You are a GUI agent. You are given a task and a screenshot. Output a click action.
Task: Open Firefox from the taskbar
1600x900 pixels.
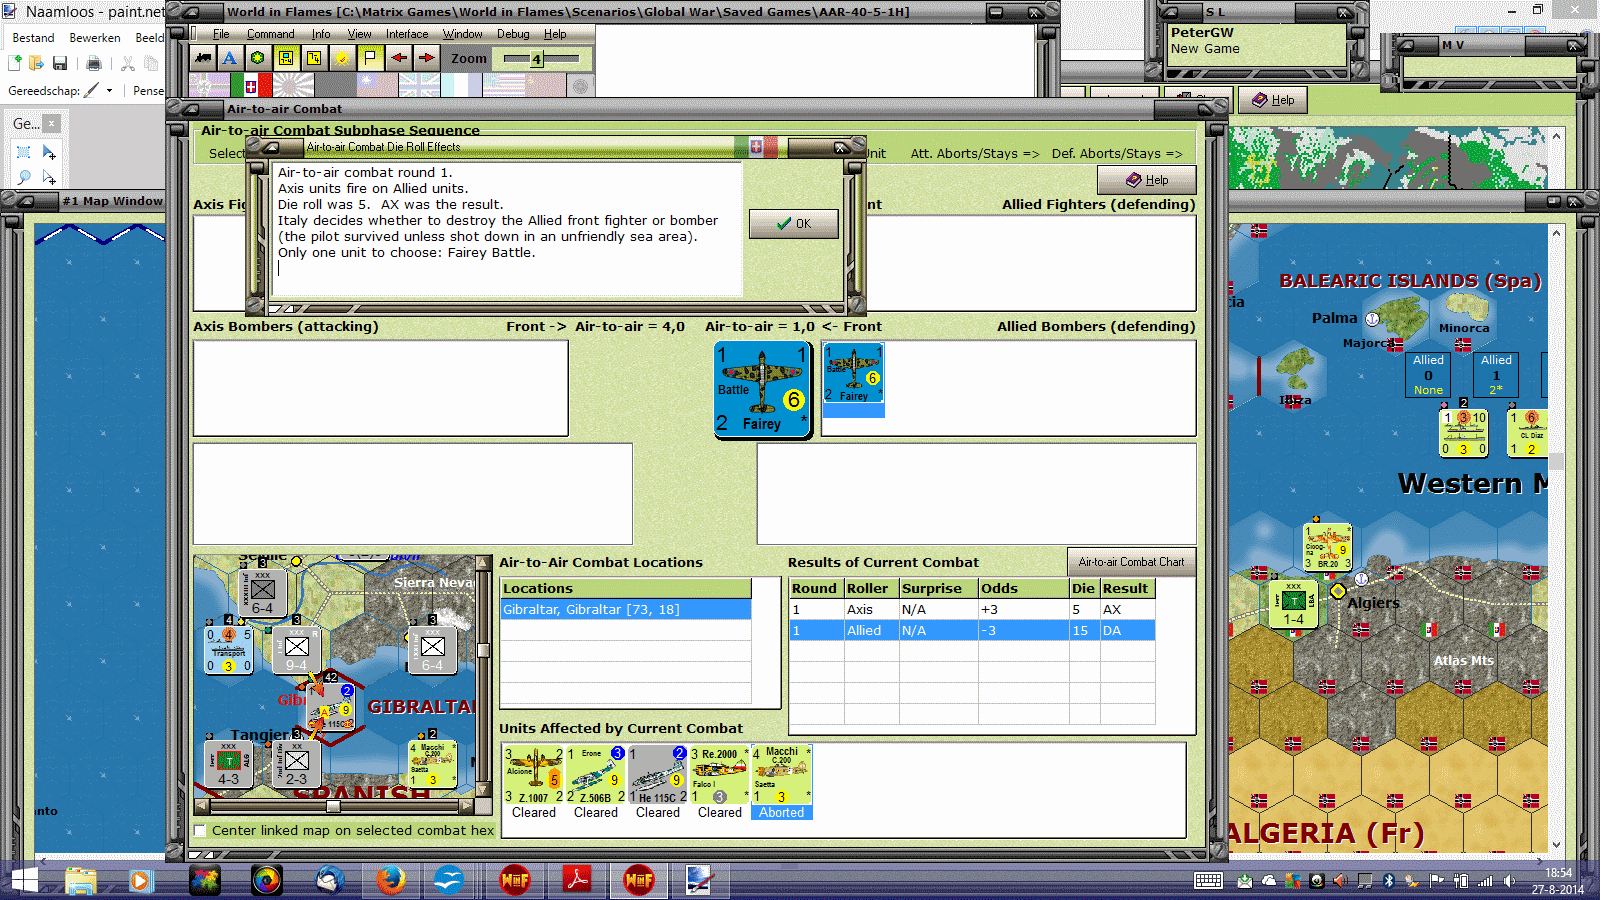pyautogui.click(x=391, y=880)
